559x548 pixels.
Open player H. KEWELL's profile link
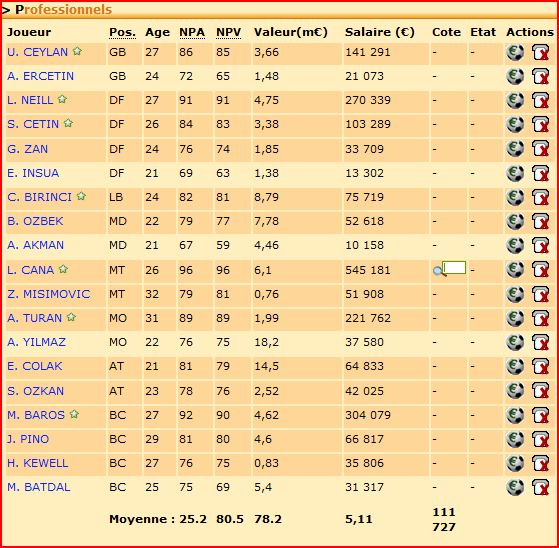pos(37,463)
